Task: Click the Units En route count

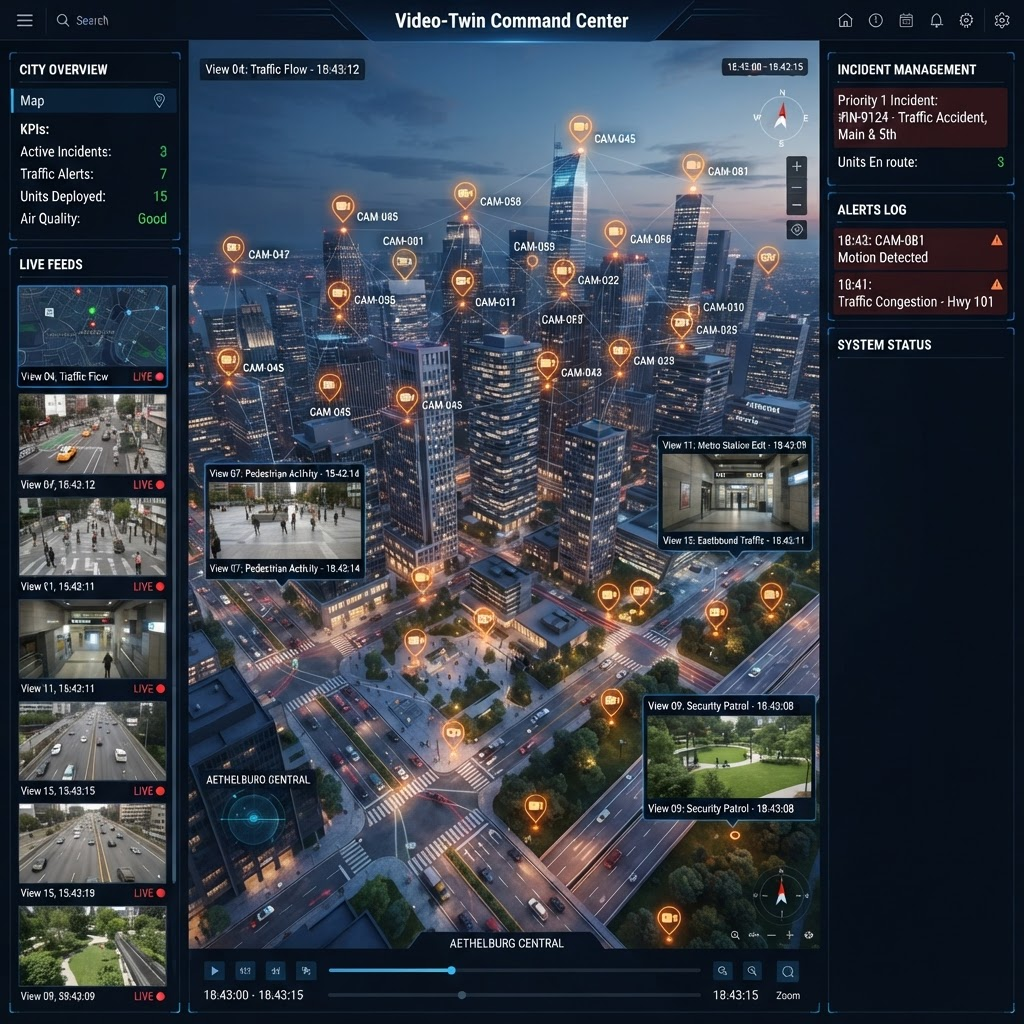Action: (1000, 162)
